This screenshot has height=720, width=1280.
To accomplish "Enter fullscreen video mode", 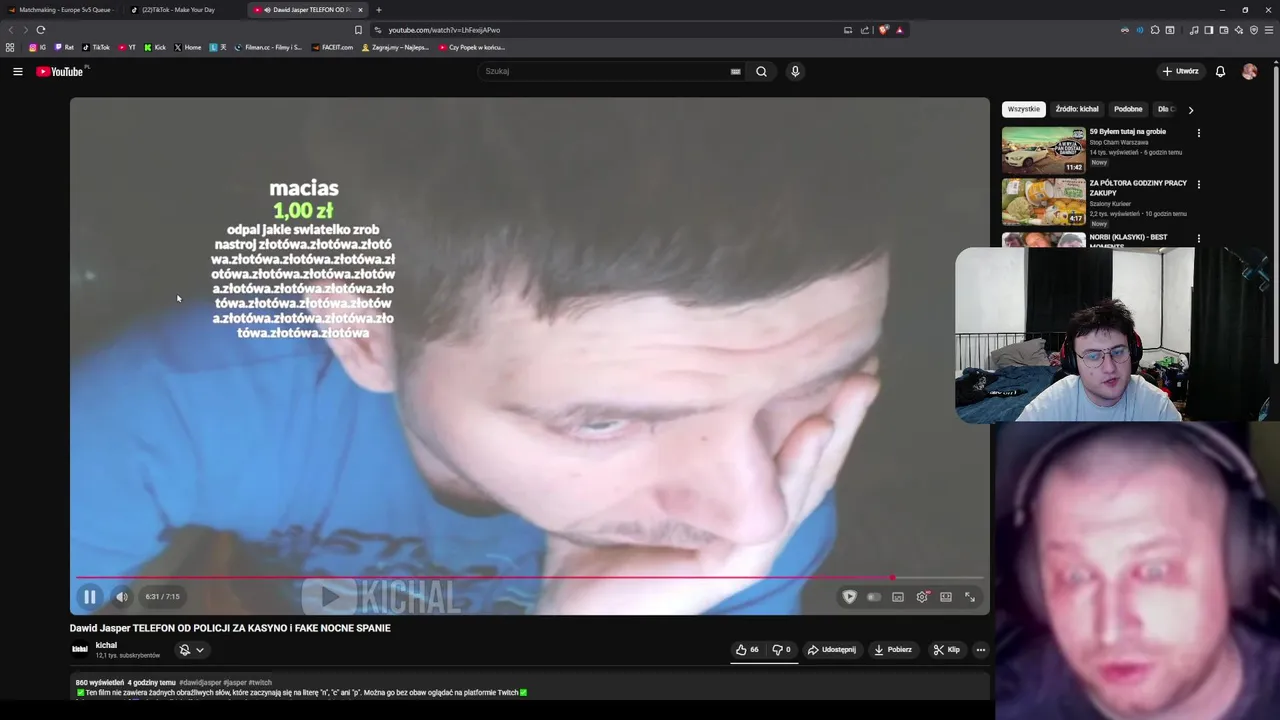I will [x=970, y=597].
